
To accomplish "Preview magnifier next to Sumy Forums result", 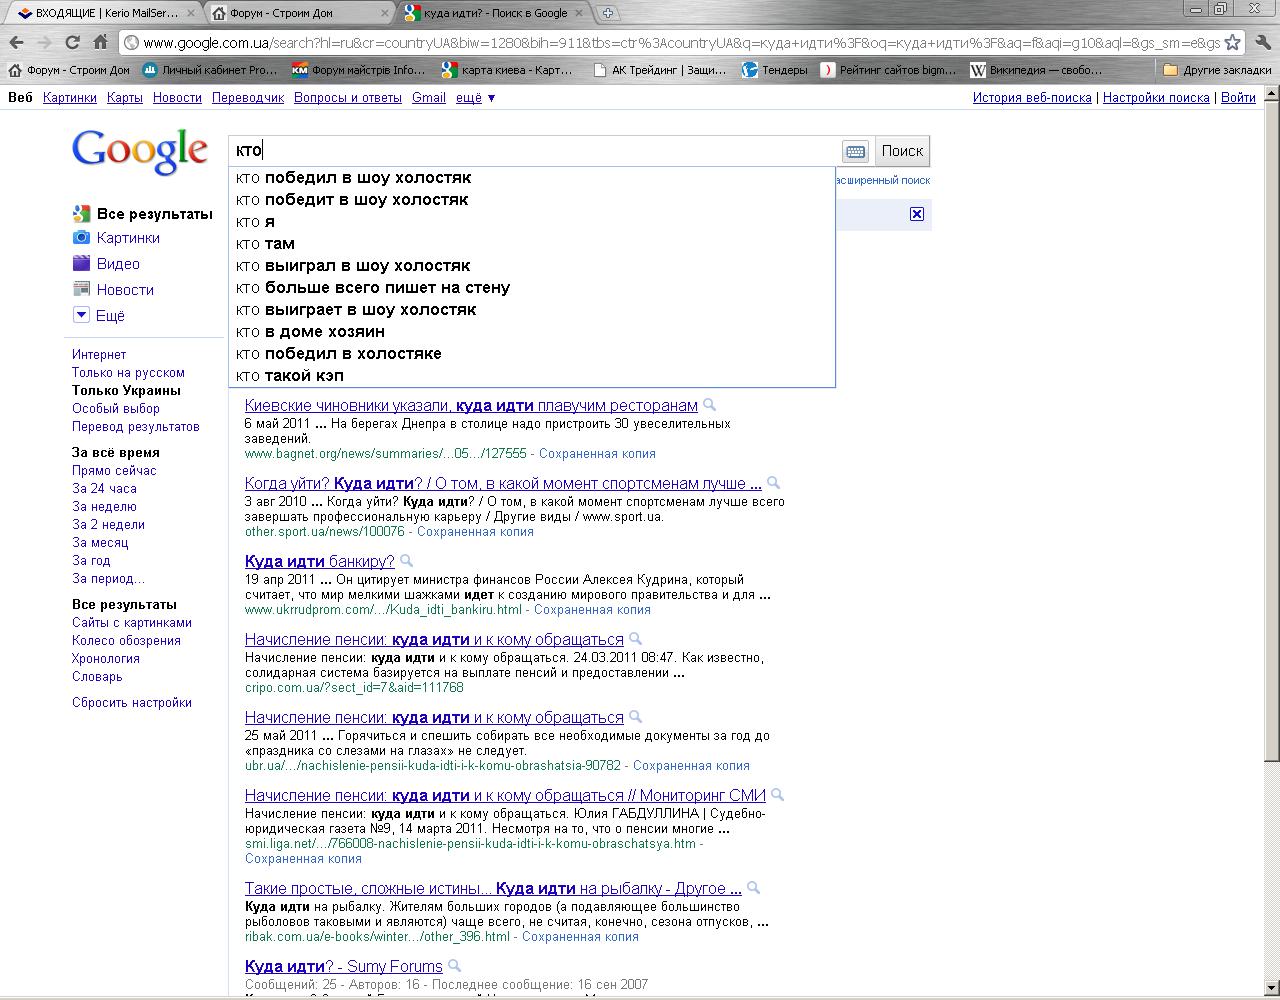I will pyautogui.click(x=455, y=966).
